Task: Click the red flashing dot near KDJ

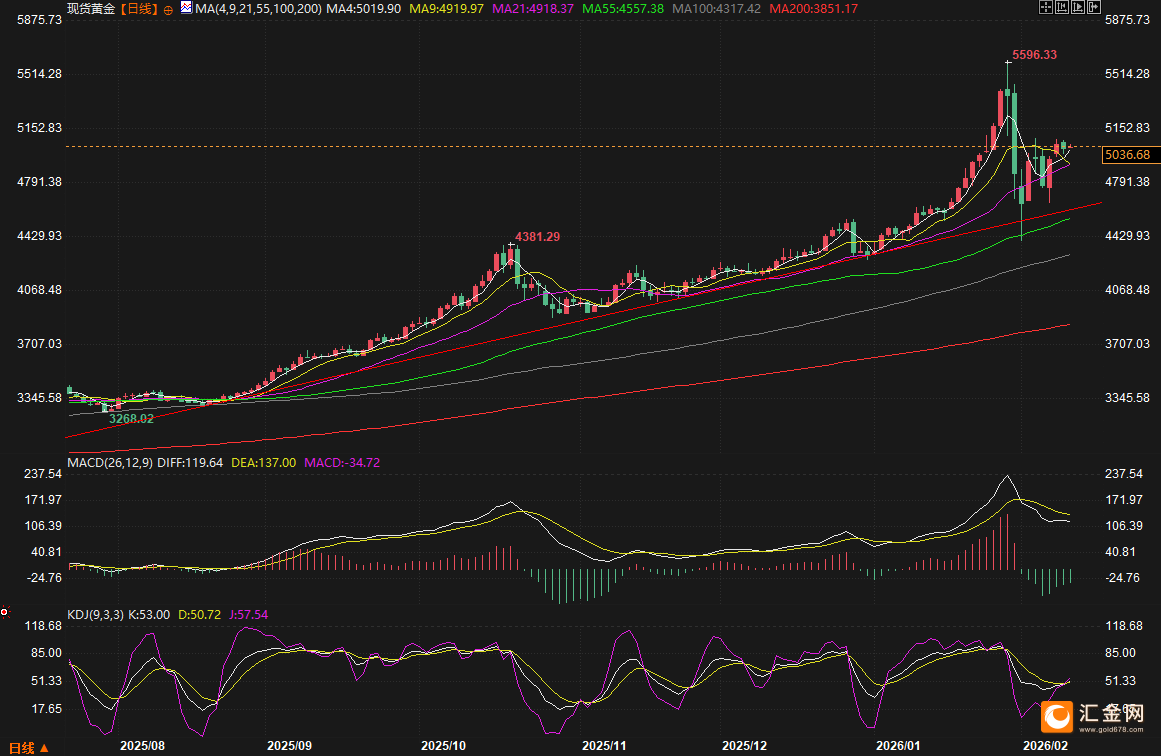Action: pos(5,611)
